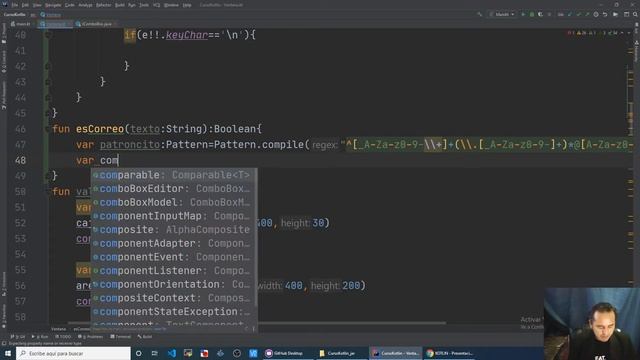Open the Analyze menu

pos(85,5)
